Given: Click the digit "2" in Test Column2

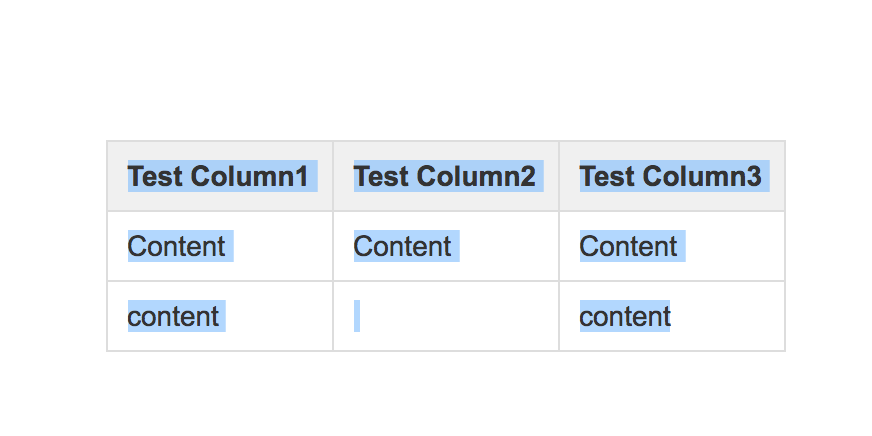Looking at the screenshot, I should tap(527, 176).
